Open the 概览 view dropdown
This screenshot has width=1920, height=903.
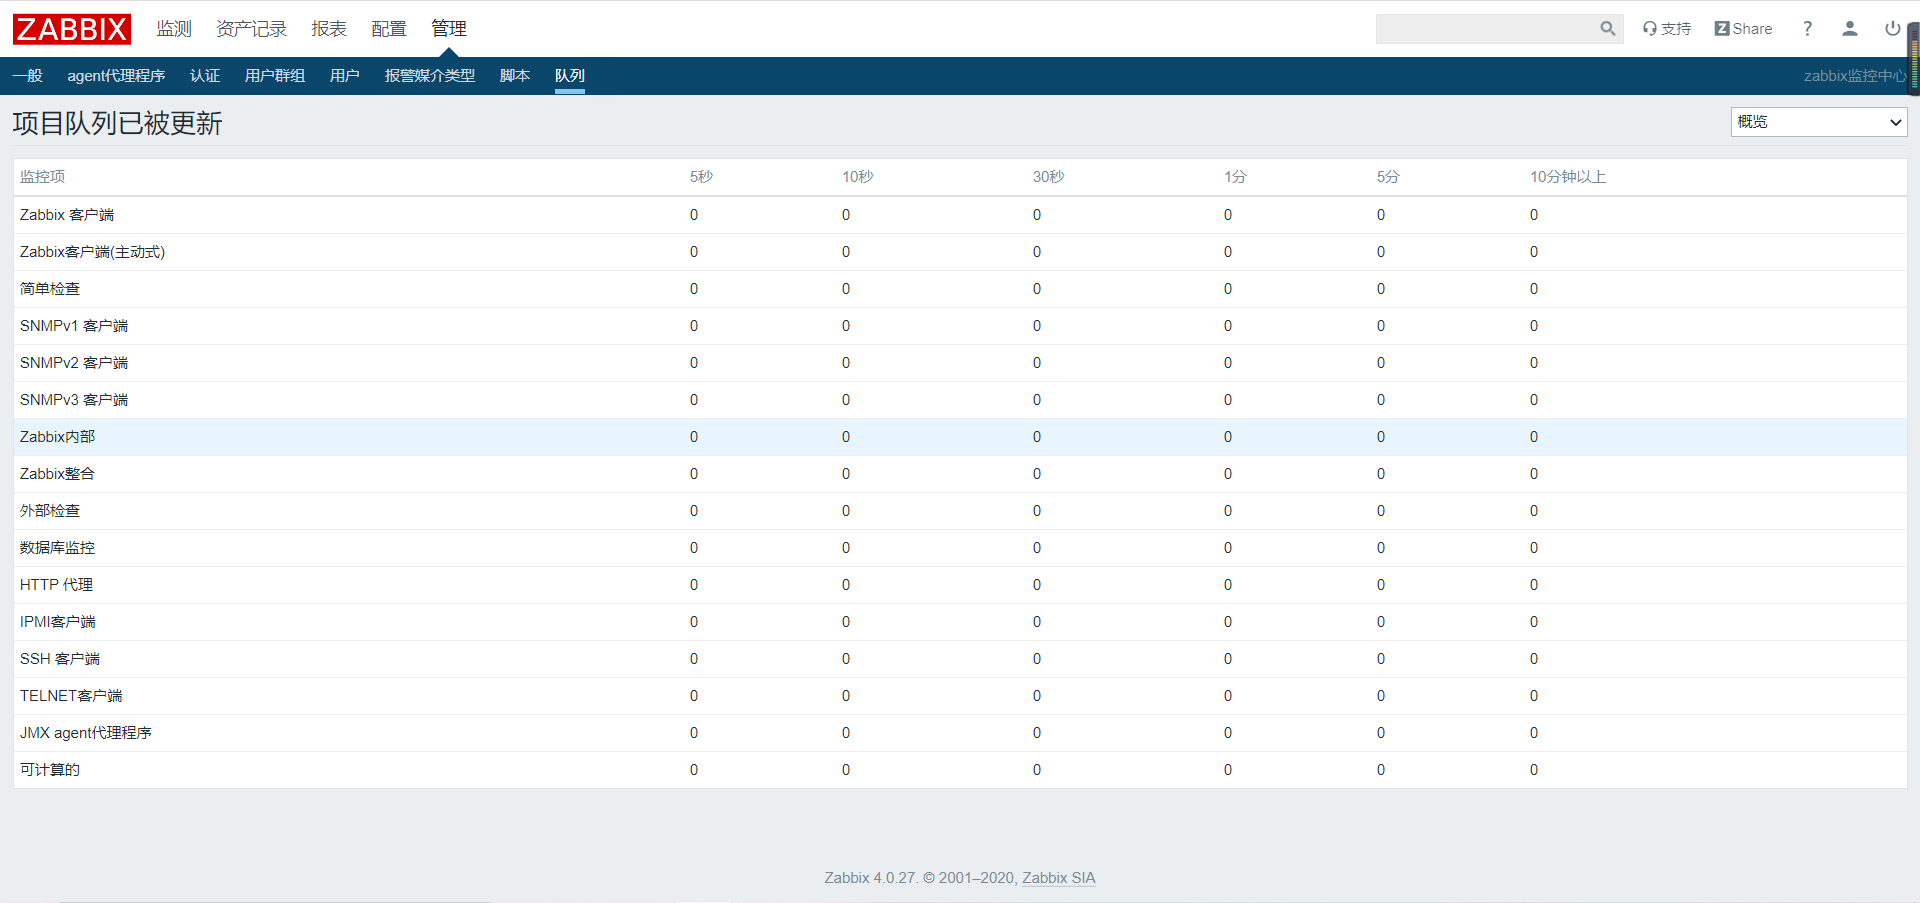1819,122
